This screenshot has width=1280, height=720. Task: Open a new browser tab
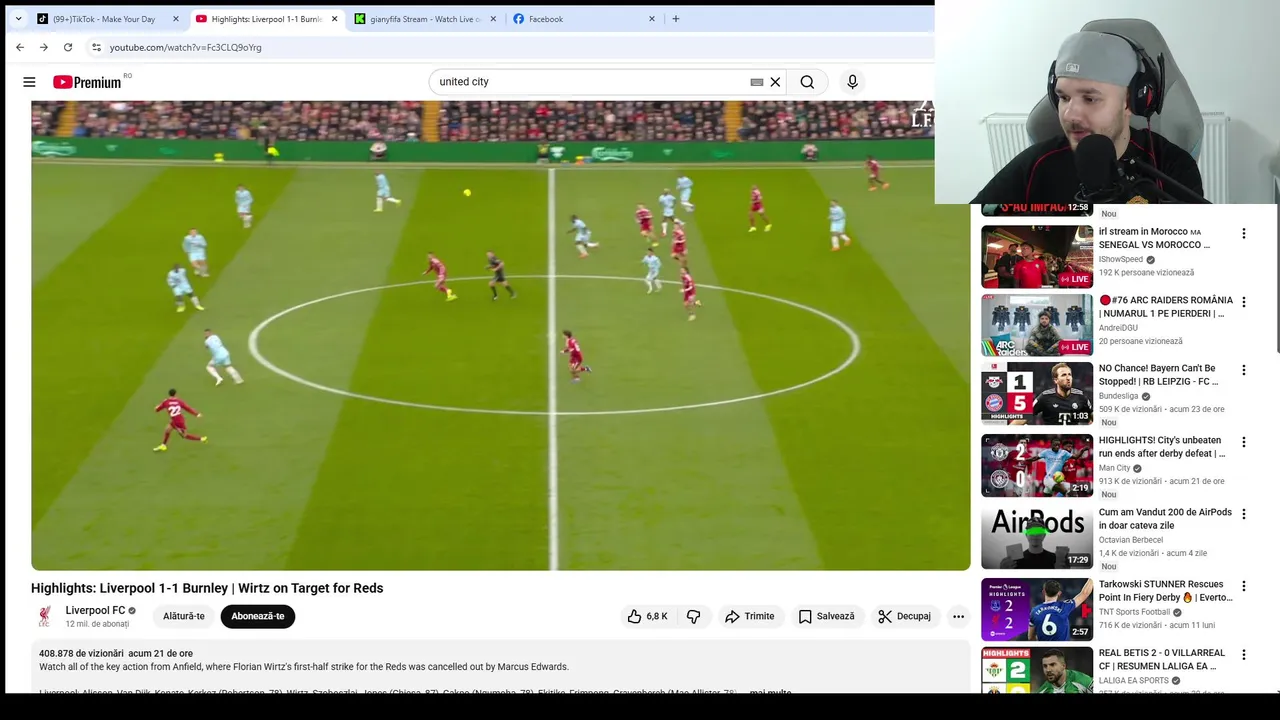676,18
